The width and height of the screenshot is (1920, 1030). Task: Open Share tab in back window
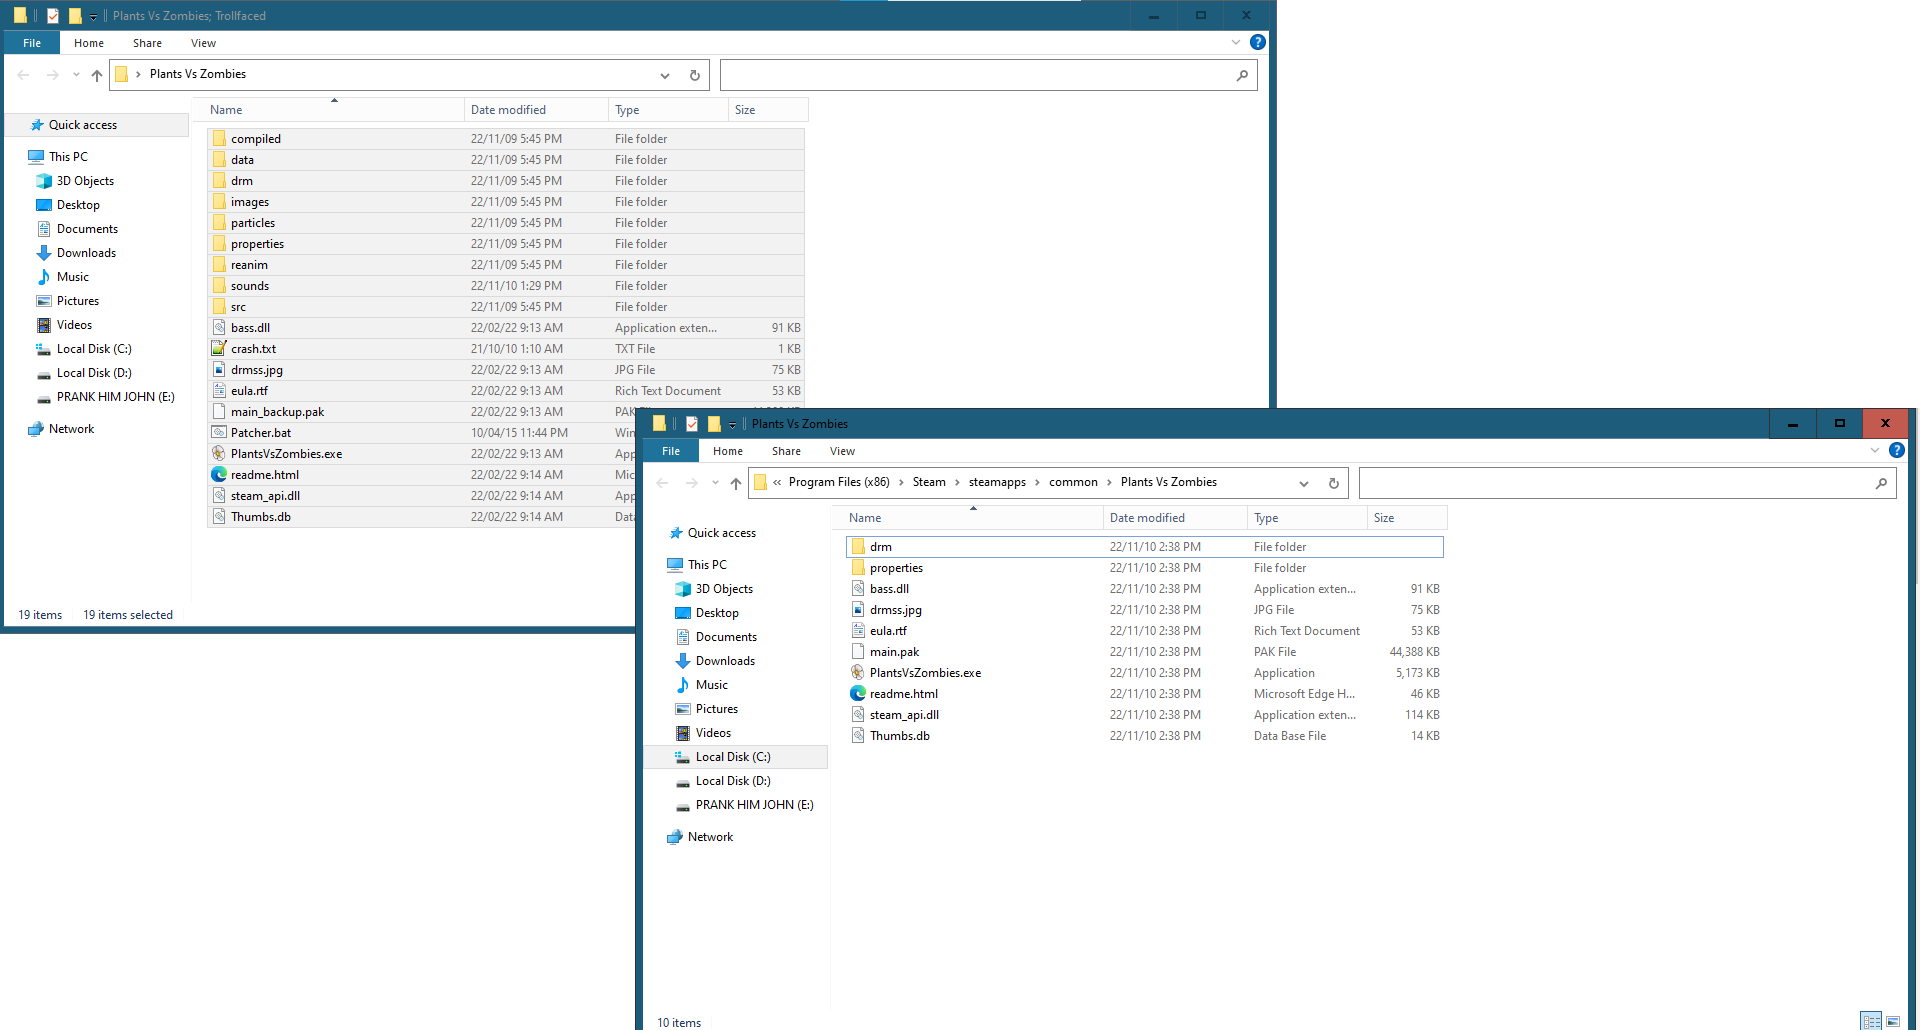pyautogui.click(x=147, y=43)
